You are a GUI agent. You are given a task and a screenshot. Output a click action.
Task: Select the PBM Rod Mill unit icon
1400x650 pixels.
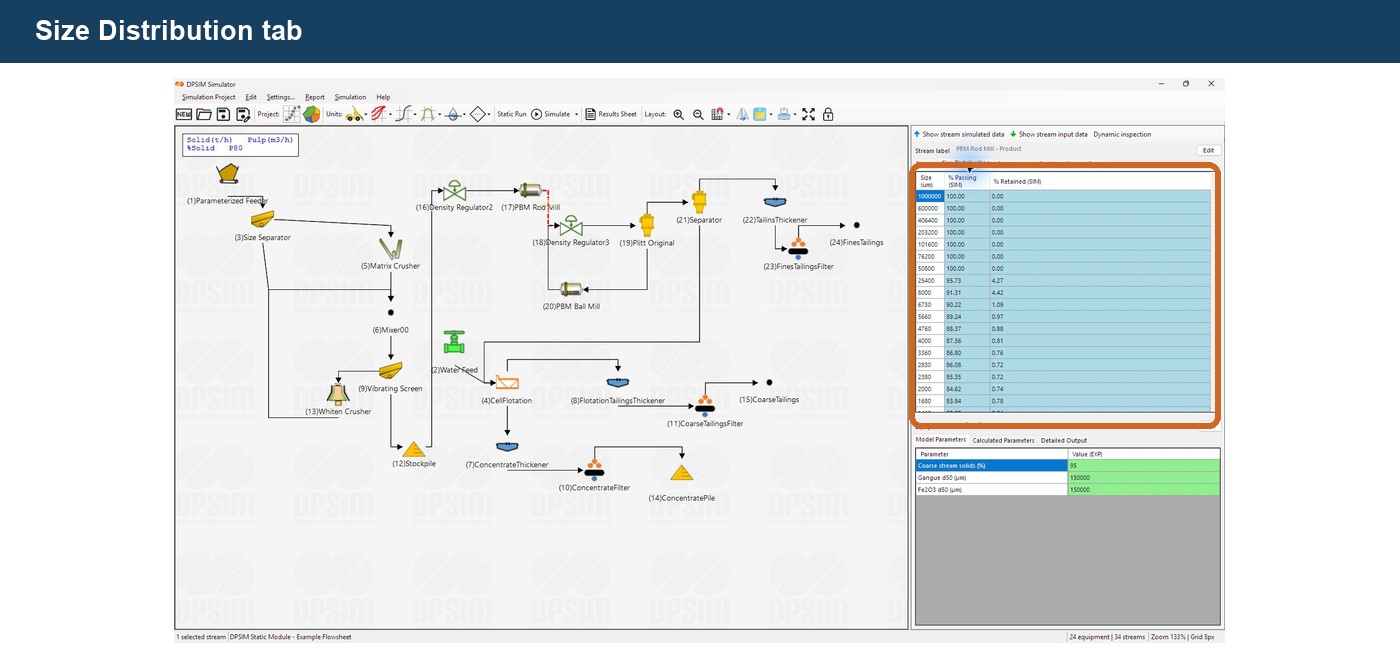[x=529, y=191]
